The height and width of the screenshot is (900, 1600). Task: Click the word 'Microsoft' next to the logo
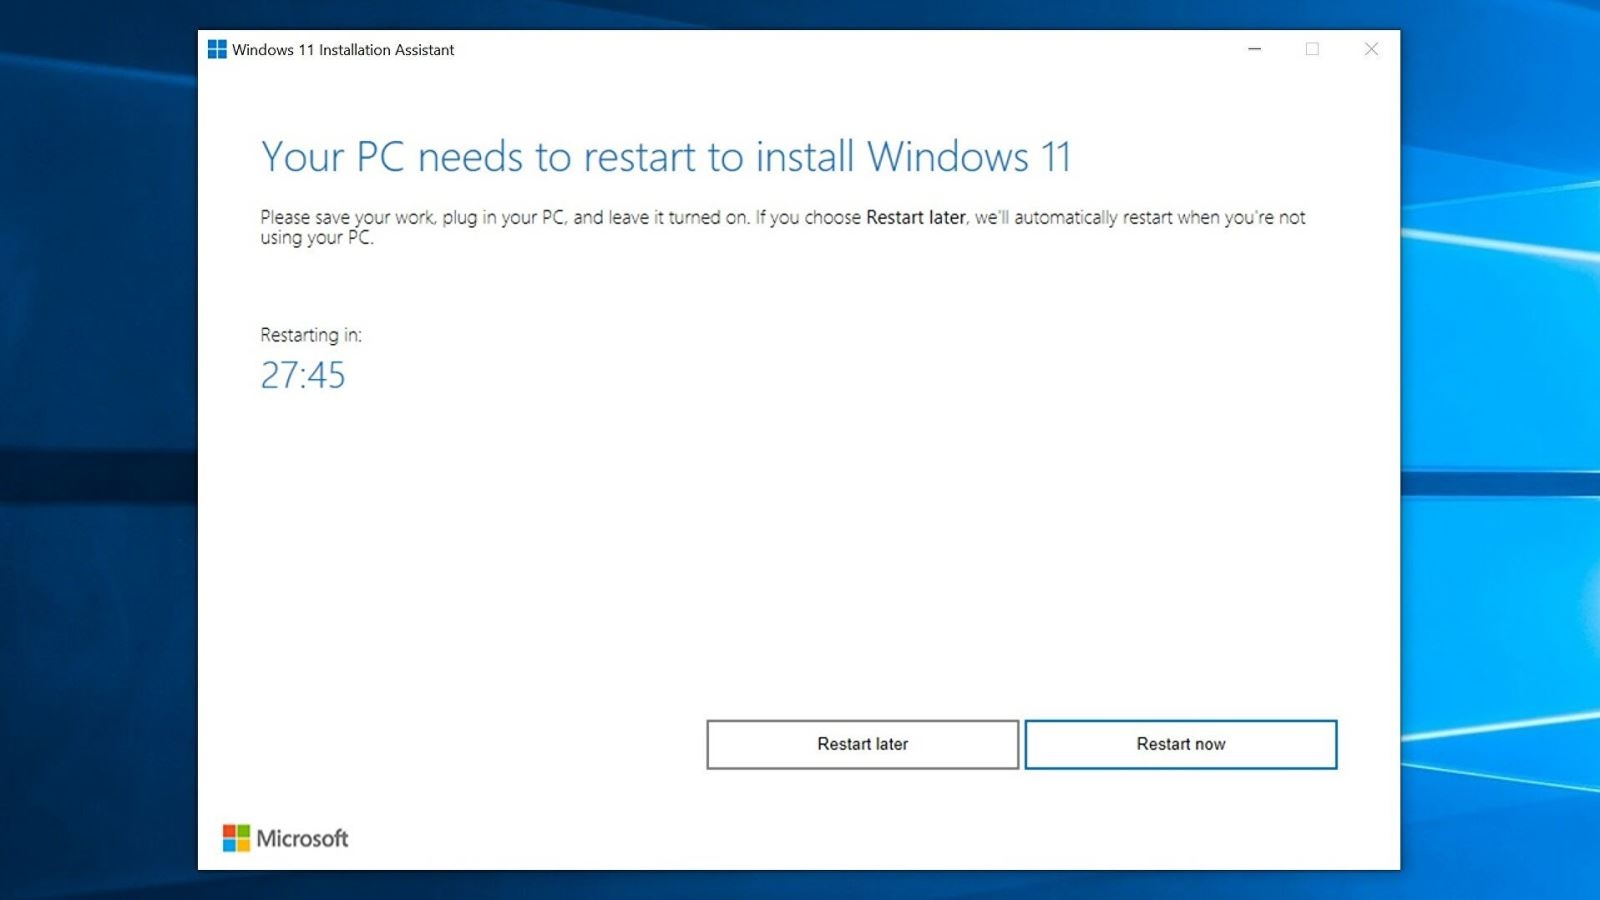pos(300,838)
